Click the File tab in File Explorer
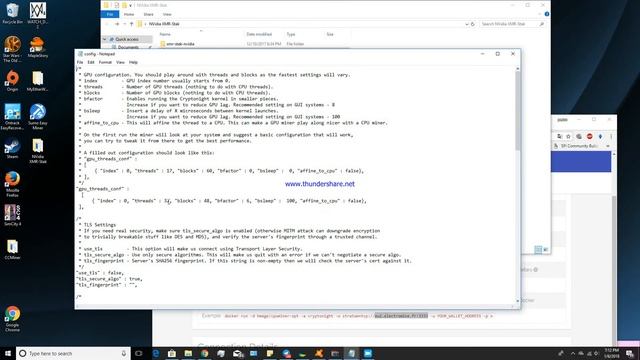The height and width of the screenshot is (360, 640). tap(110, 14)
